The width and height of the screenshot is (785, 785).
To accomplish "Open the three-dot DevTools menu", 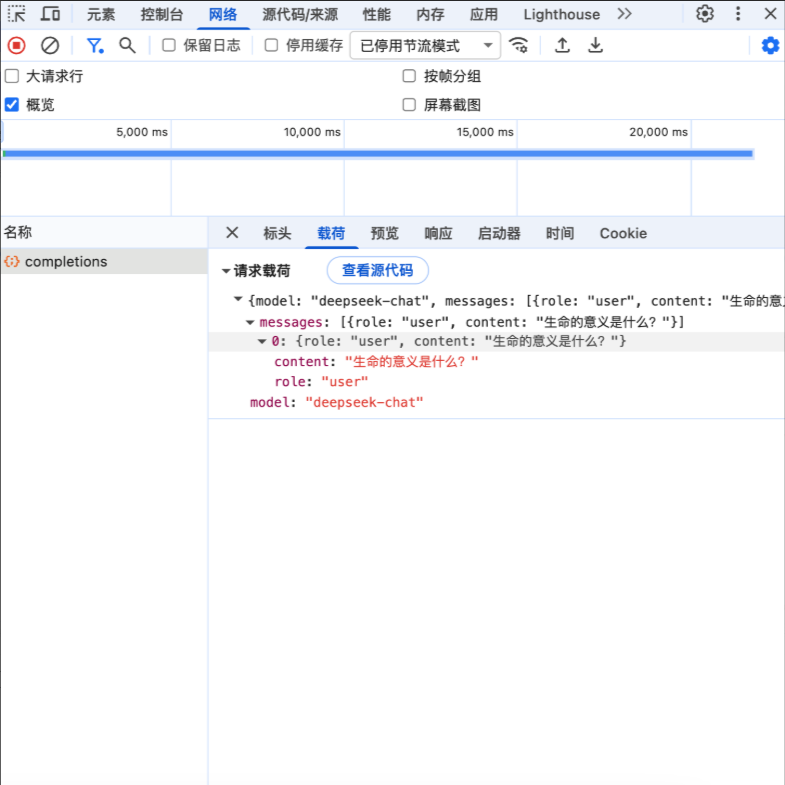I will coord(737,14).
